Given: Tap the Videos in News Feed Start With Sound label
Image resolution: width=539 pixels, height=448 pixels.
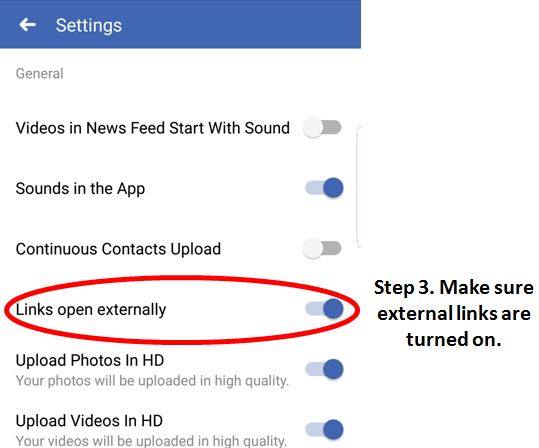Looking at the screenshot, I should (153, 128).
